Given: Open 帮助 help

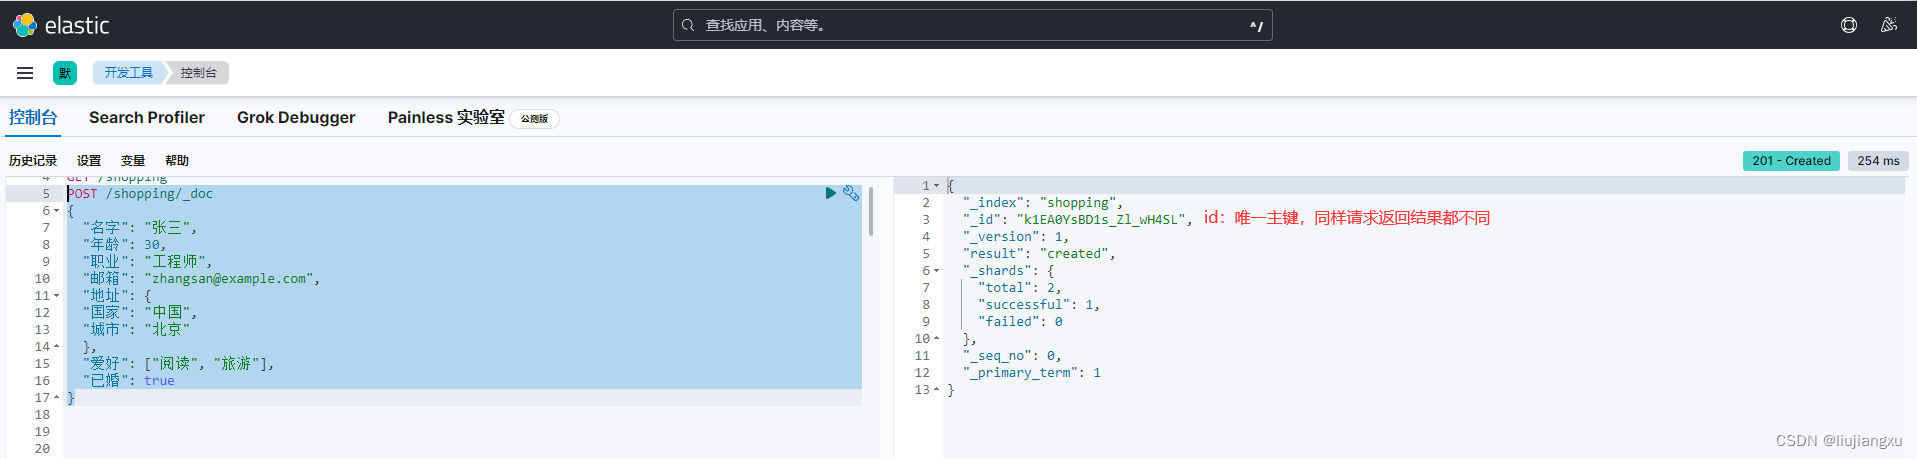Looking at the screenshot, I should (177, 160).
